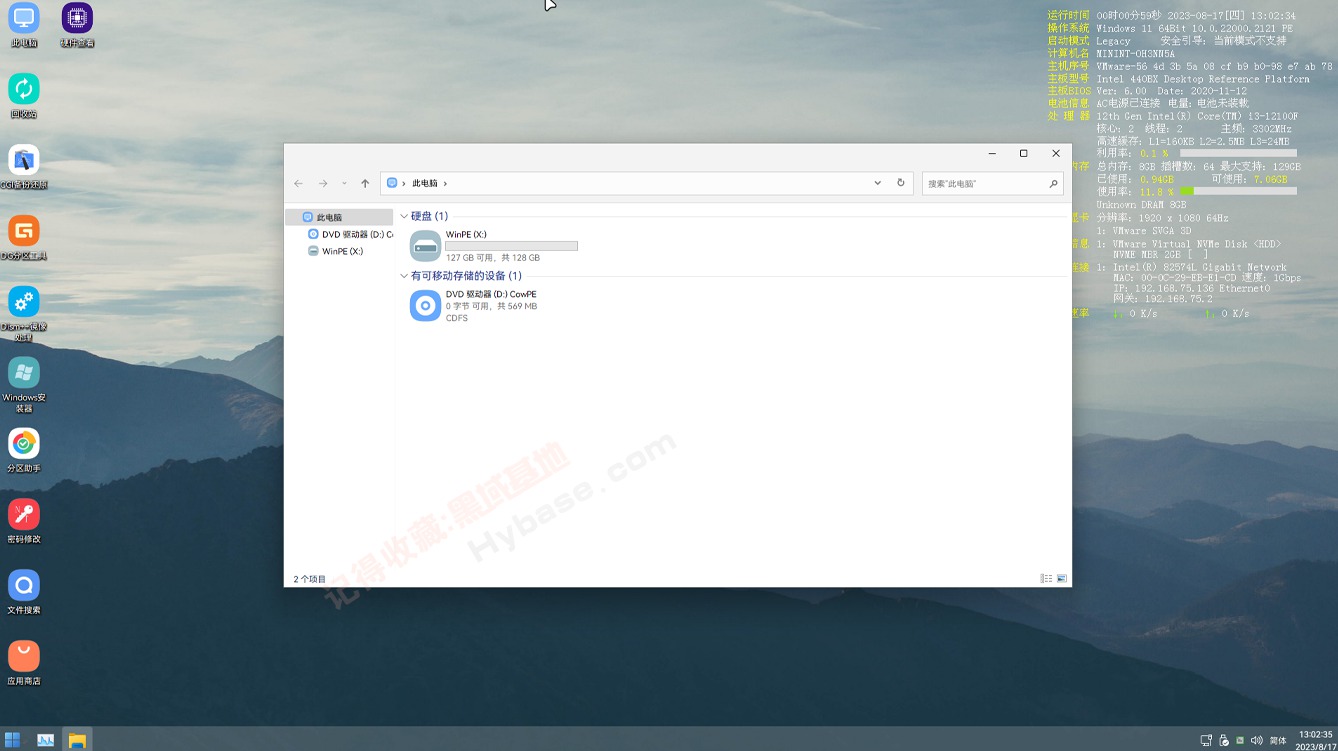Refresh the Explorer view
Screen dimensions: 1338x751
tap(901, 184)
